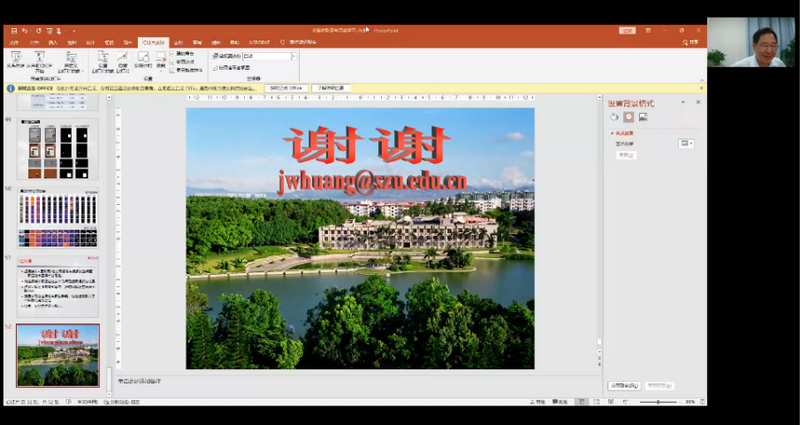Switch to the Insert ribbon tab

tap(52, 42)
